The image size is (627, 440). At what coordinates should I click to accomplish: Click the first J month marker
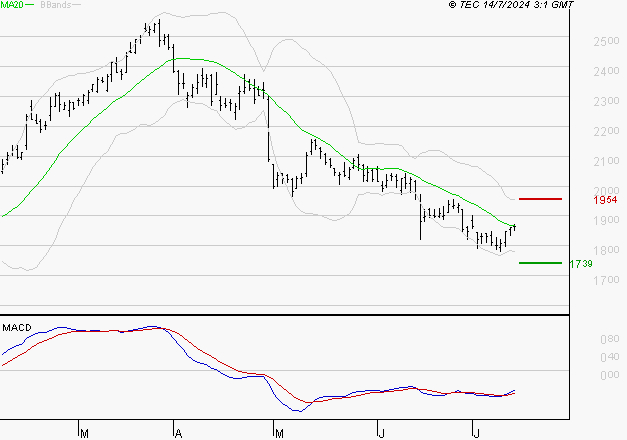coord(381,434)
